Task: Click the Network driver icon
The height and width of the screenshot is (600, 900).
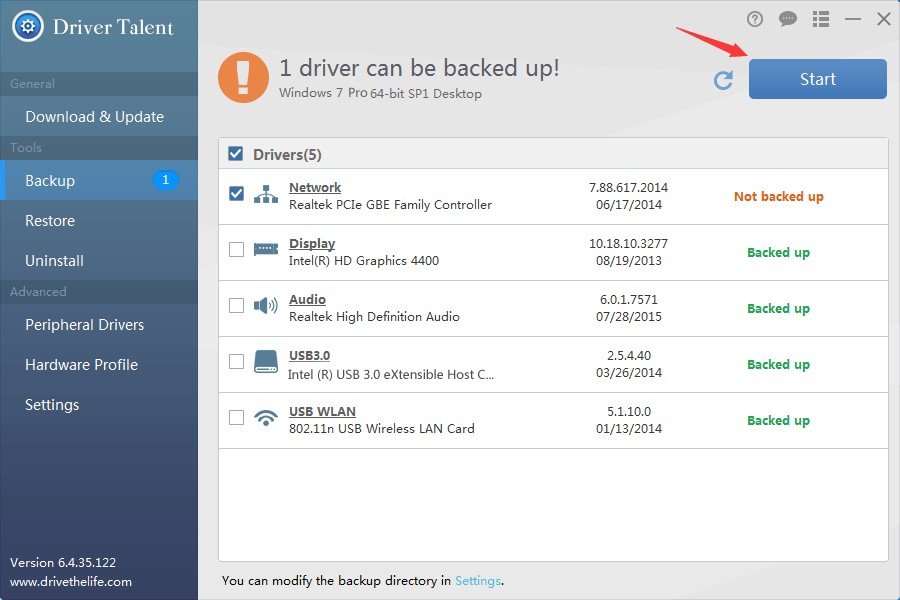Action: click(x=266, y=195)
